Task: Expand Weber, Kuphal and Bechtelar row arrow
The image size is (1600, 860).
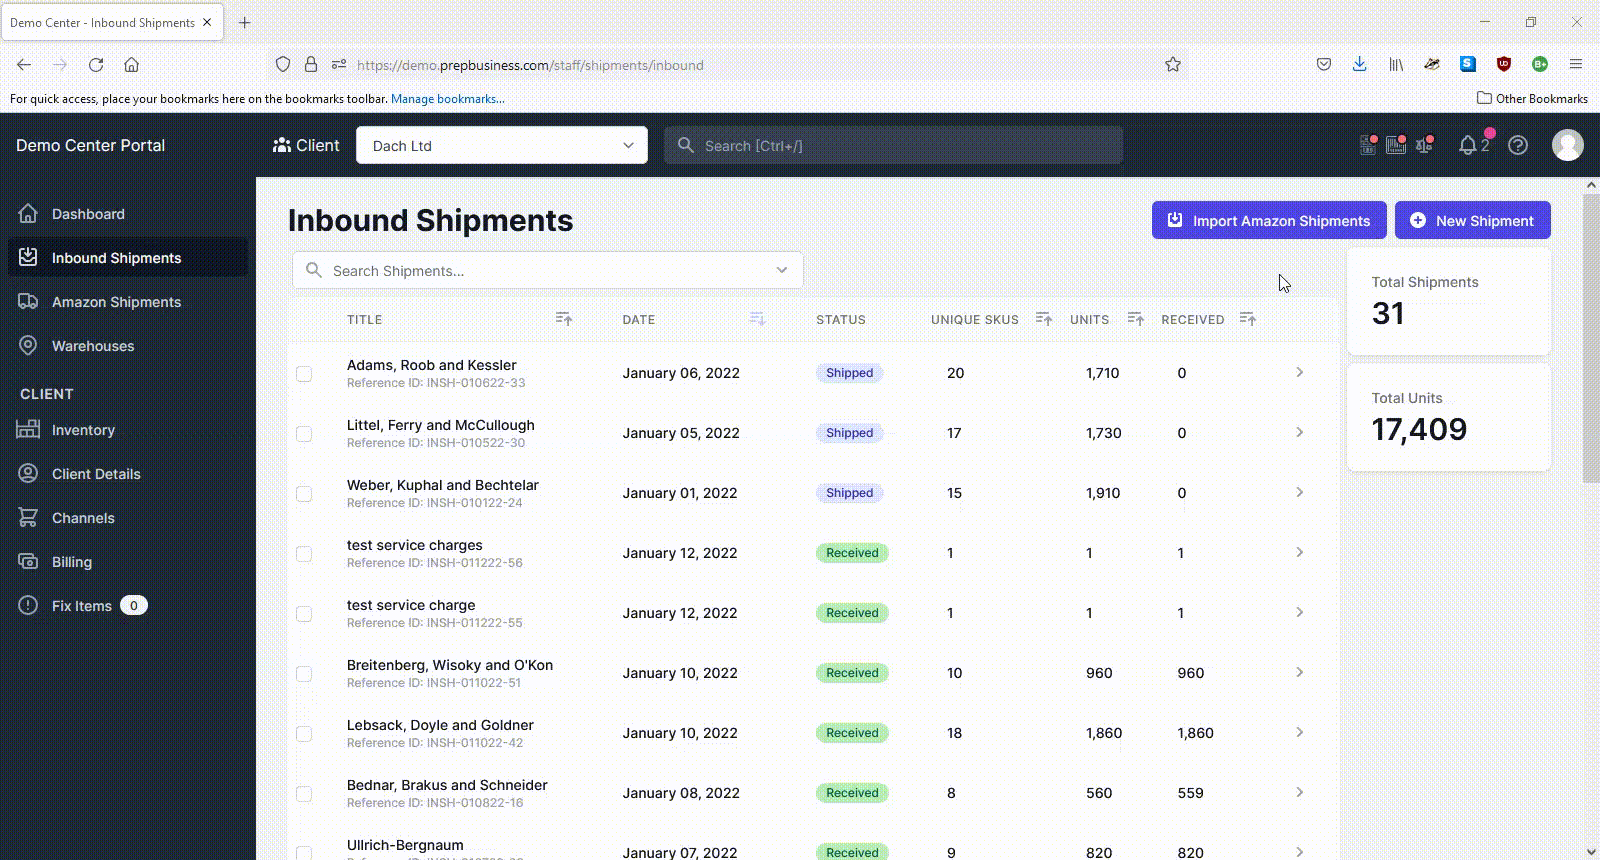Action: 1299,492
